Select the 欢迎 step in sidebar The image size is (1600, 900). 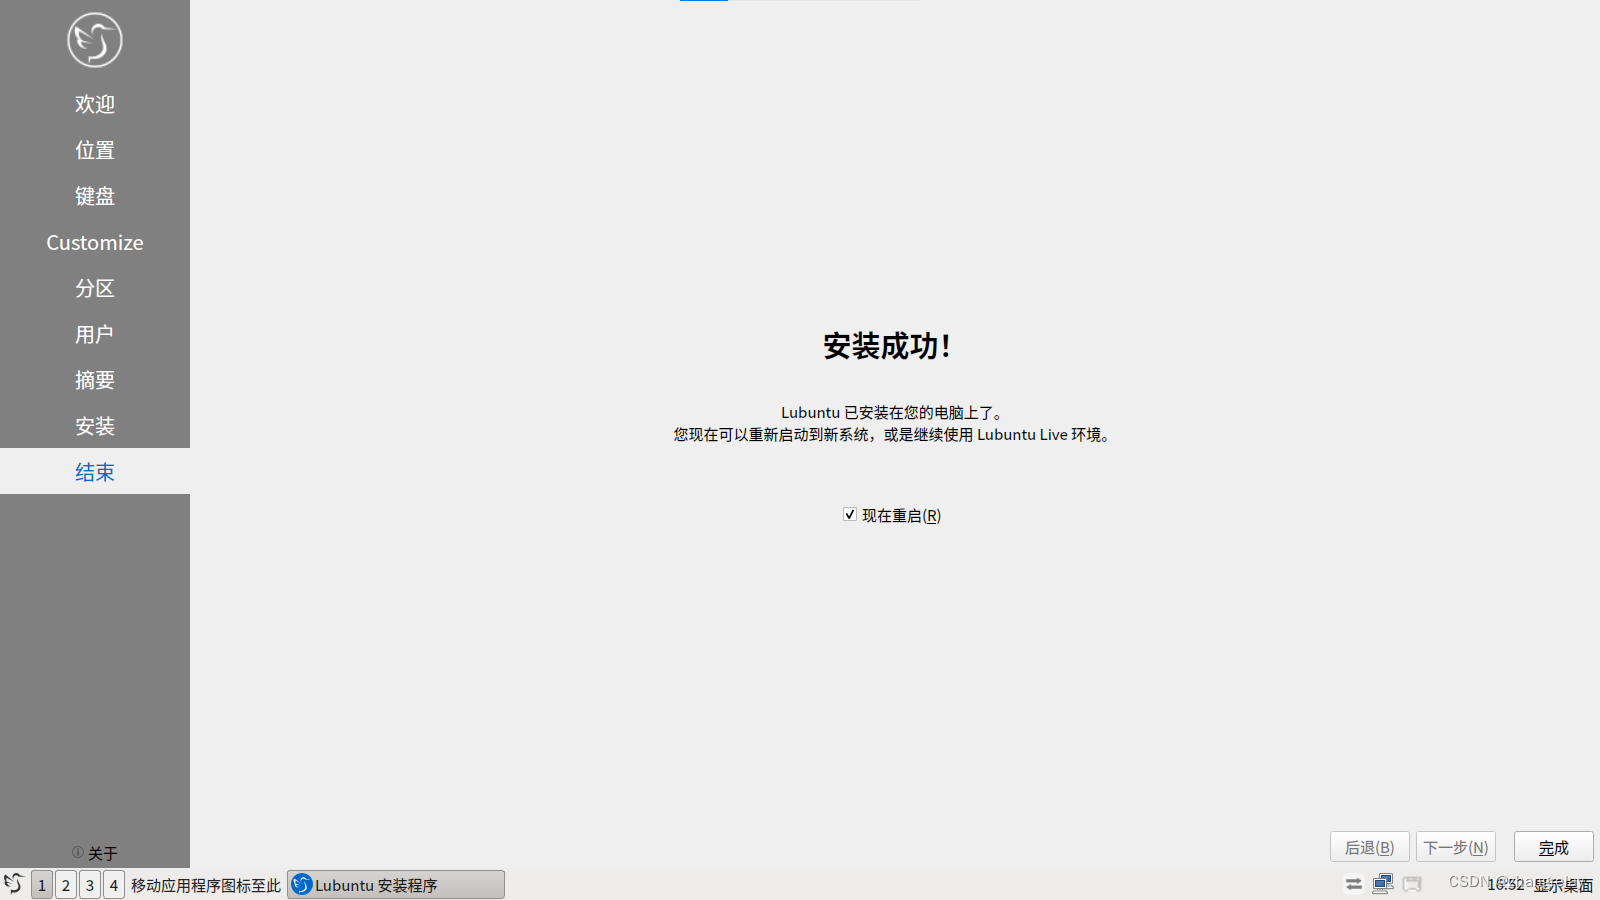click(95, 104)
